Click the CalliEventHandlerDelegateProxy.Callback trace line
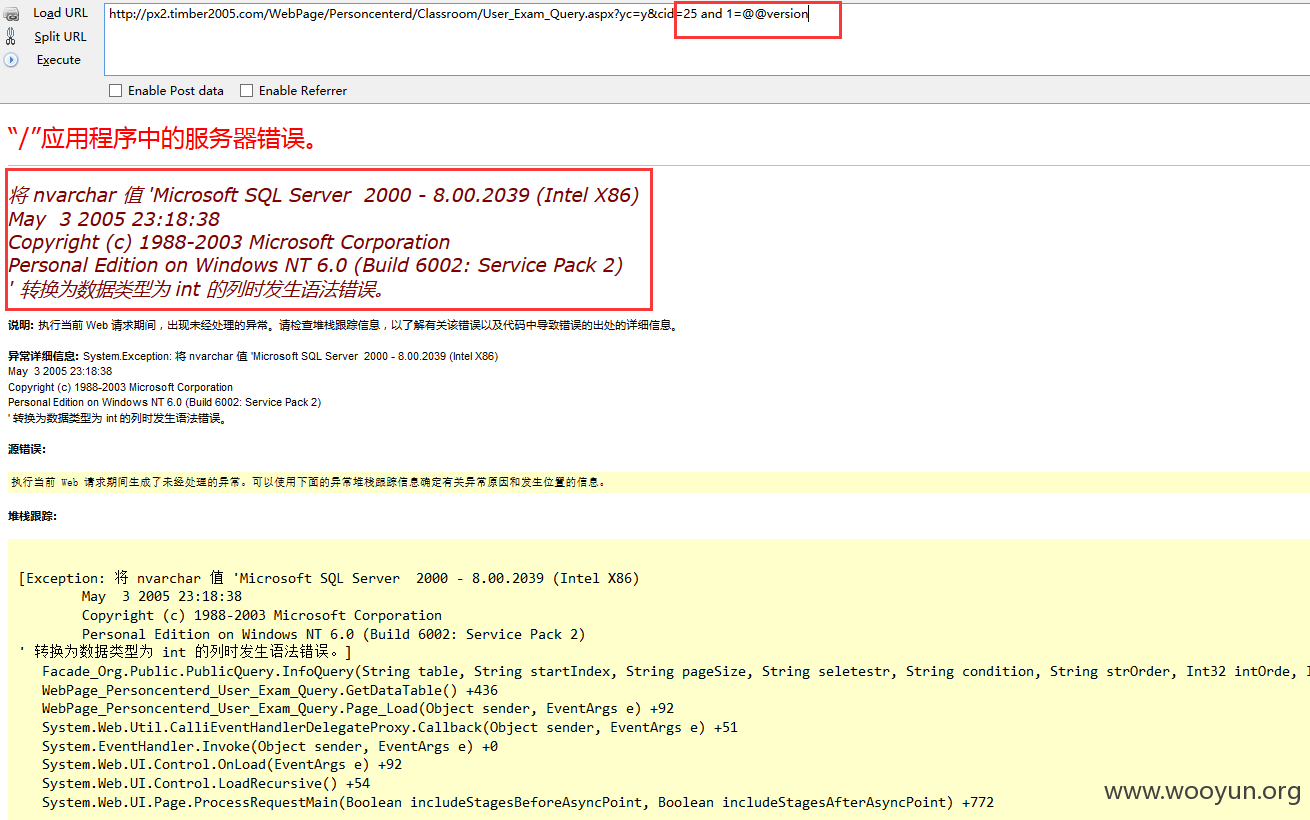This screenshot has width=1310, height=820. tap(390, 728)
